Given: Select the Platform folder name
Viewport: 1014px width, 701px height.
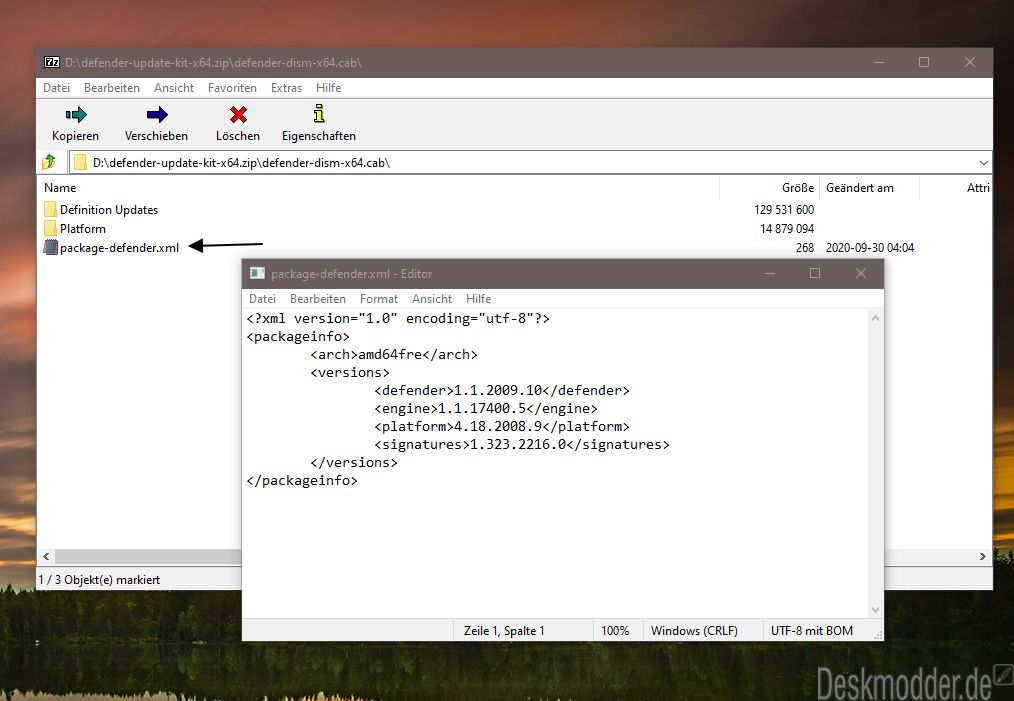Looking at the screenshot, I should click(83, 229).
